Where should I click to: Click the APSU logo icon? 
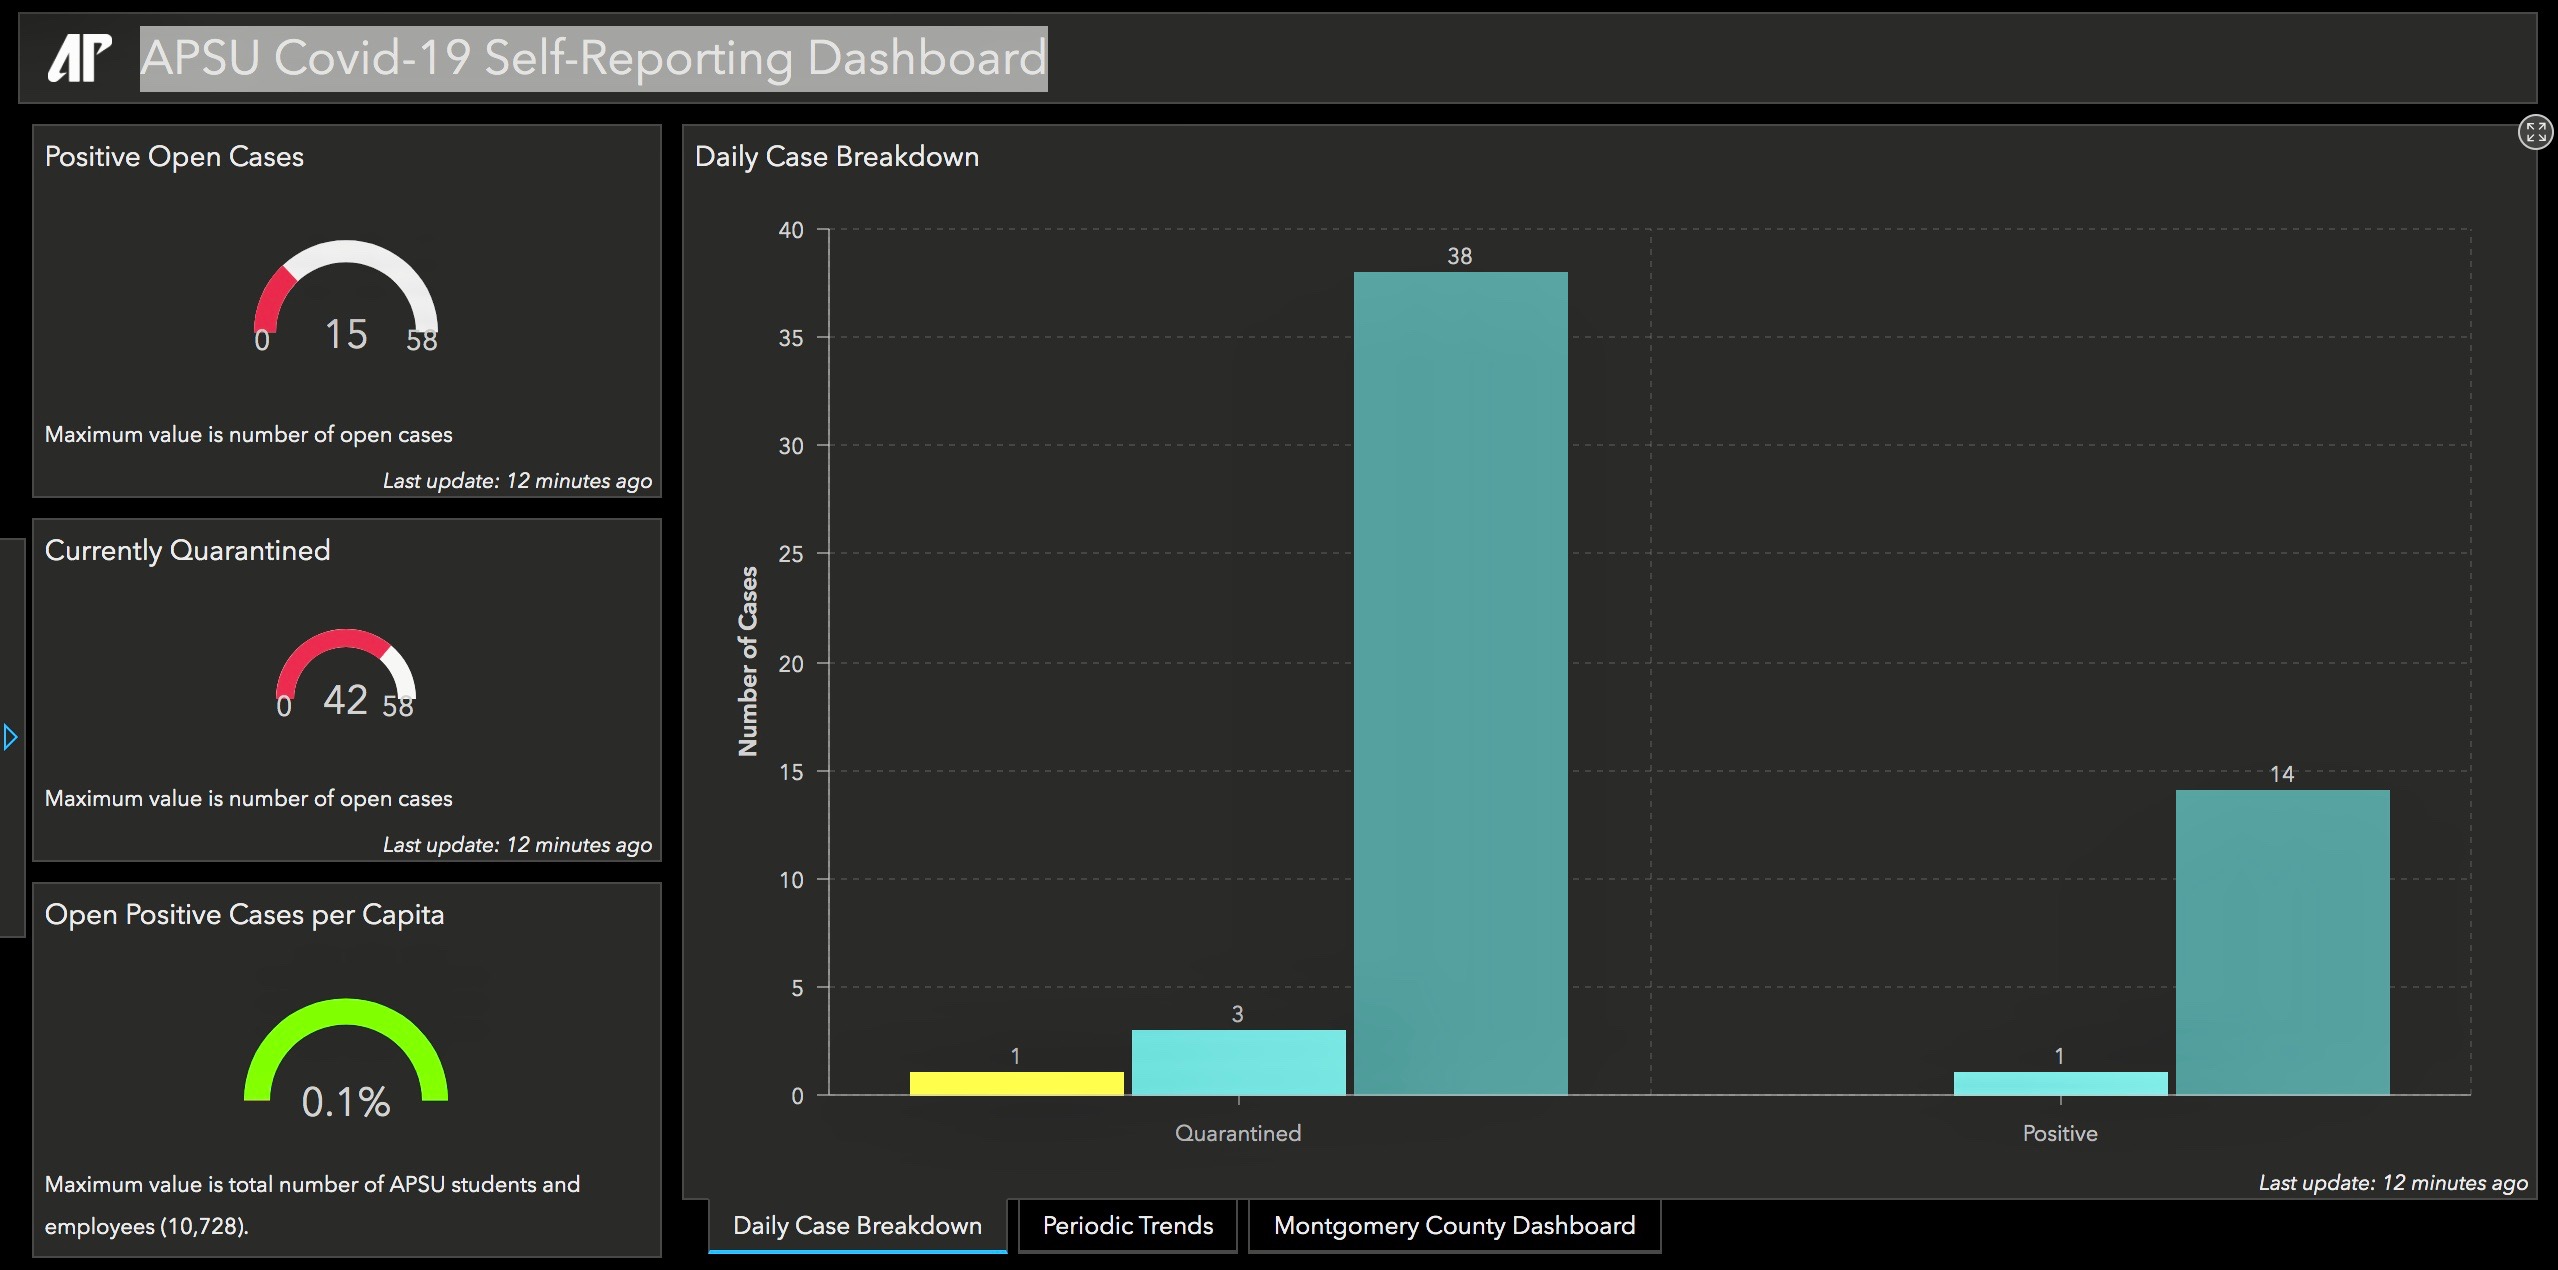(x=79, y=58)
